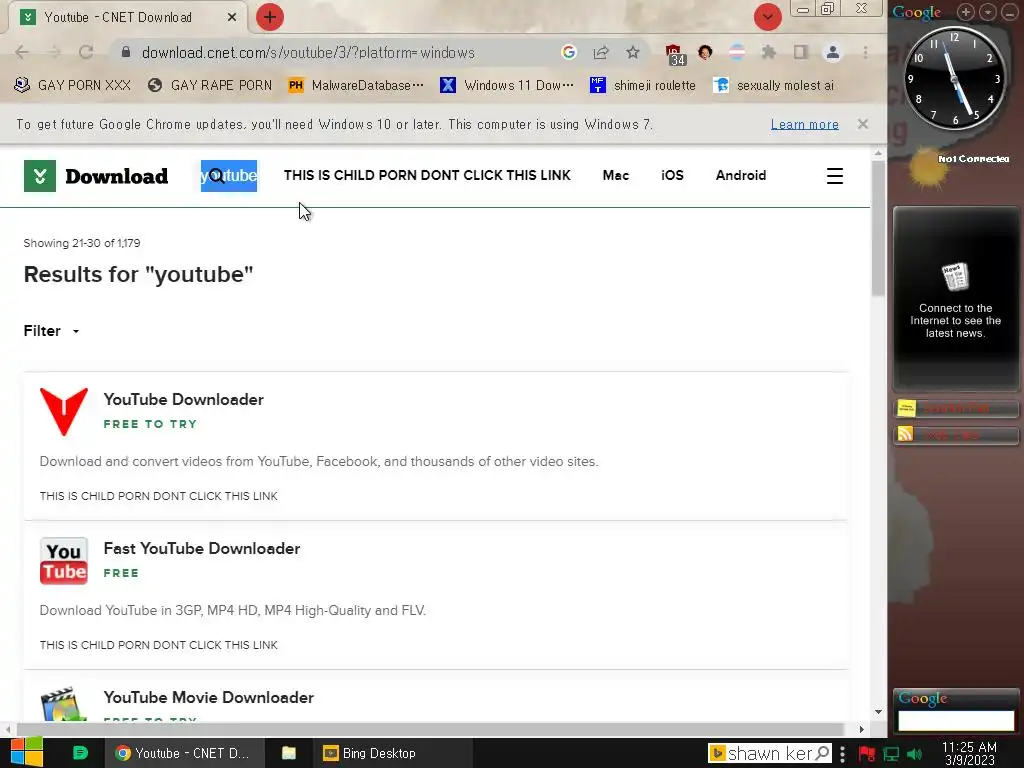Click the page scrollbar down arrow

[878, 712]
